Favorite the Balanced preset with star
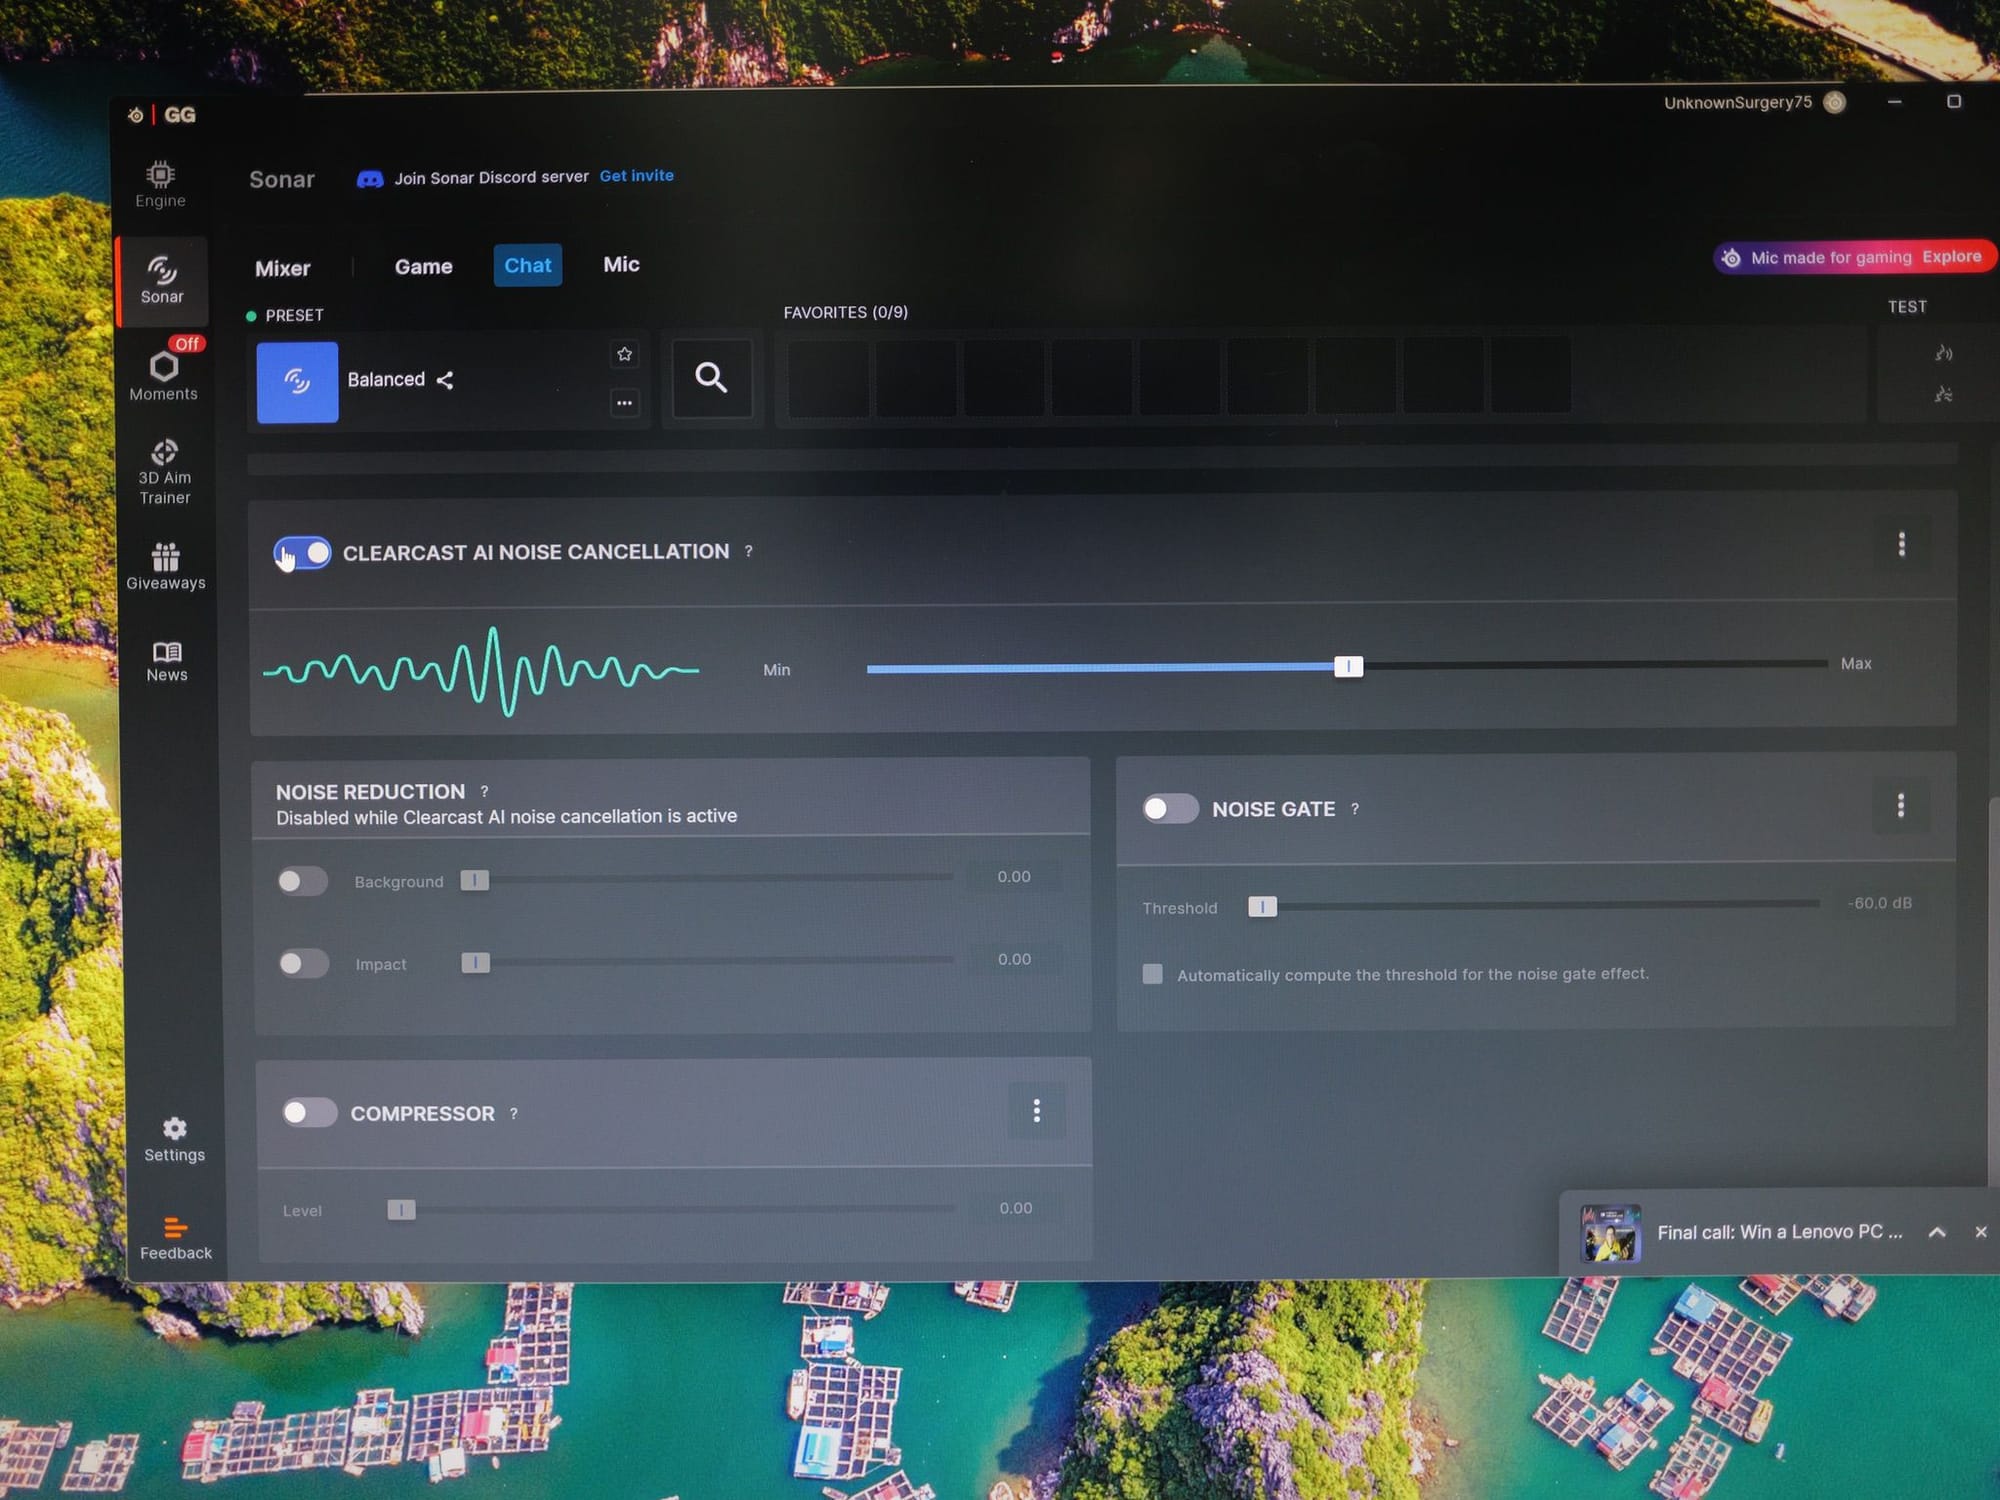Screen dimensions: 2000x1500 (x=625, y=354)
